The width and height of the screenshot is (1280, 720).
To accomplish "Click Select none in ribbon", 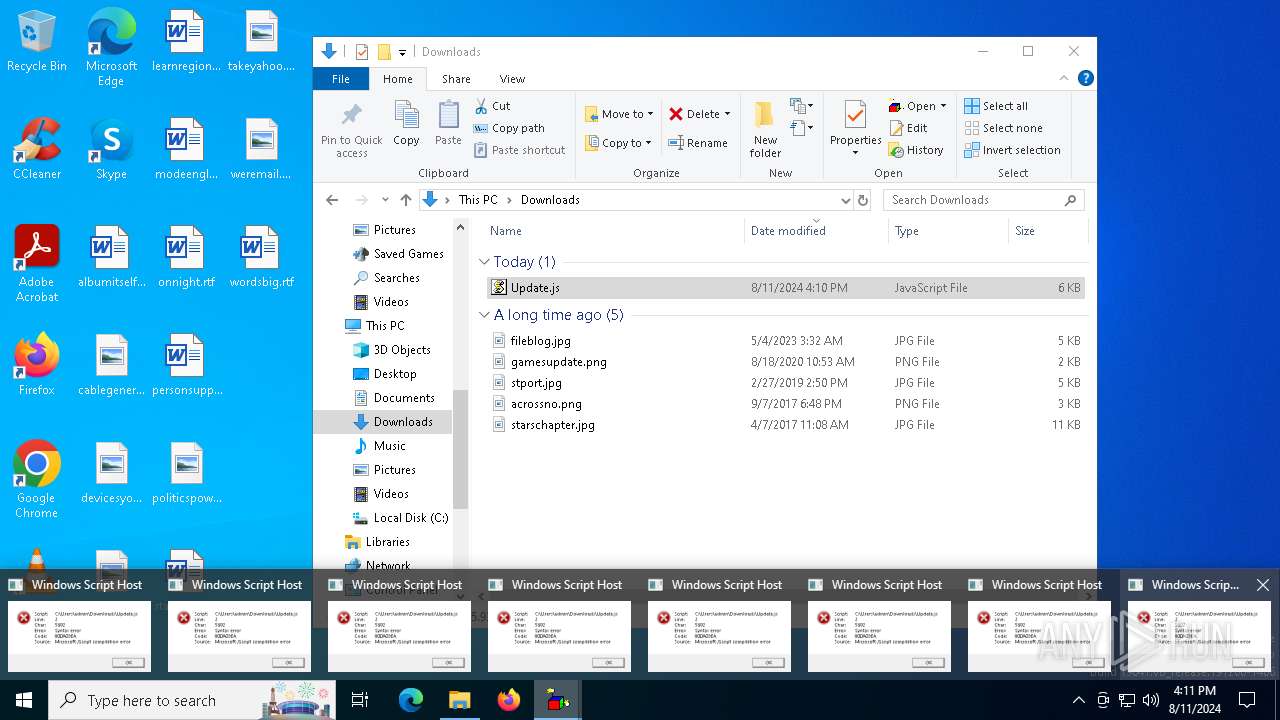I will point(1003,128).
